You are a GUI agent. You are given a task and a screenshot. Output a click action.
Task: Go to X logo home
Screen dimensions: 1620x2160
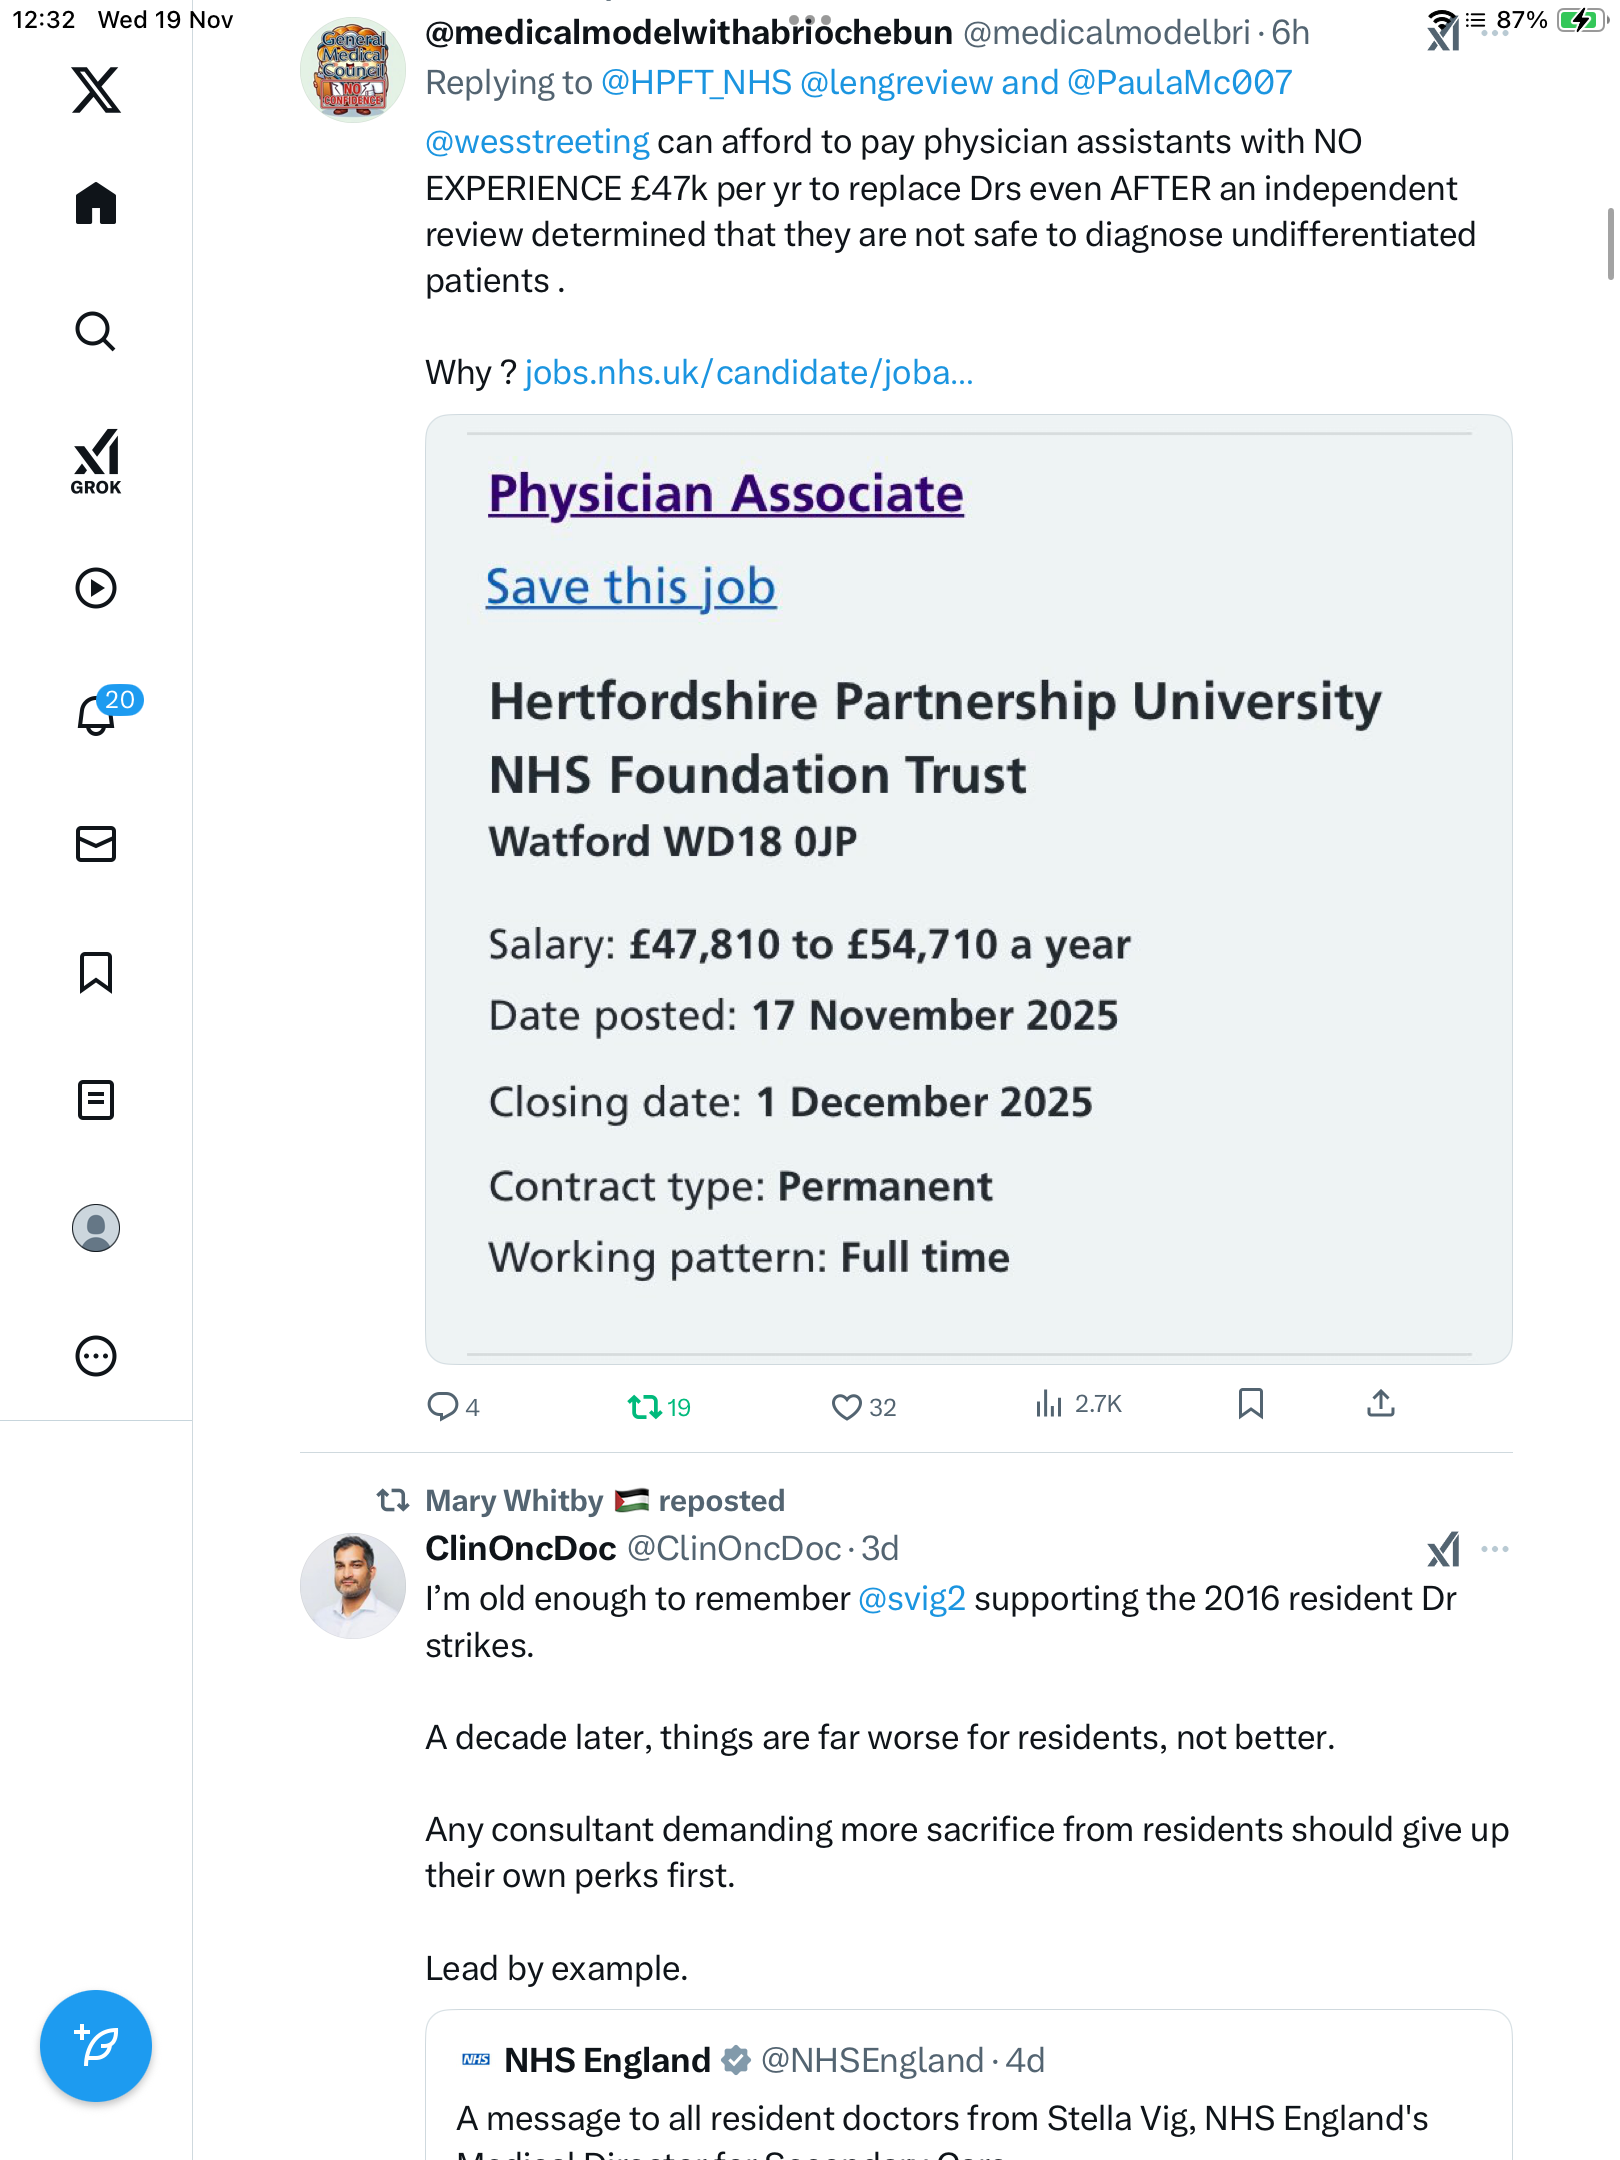coord(96,90)
